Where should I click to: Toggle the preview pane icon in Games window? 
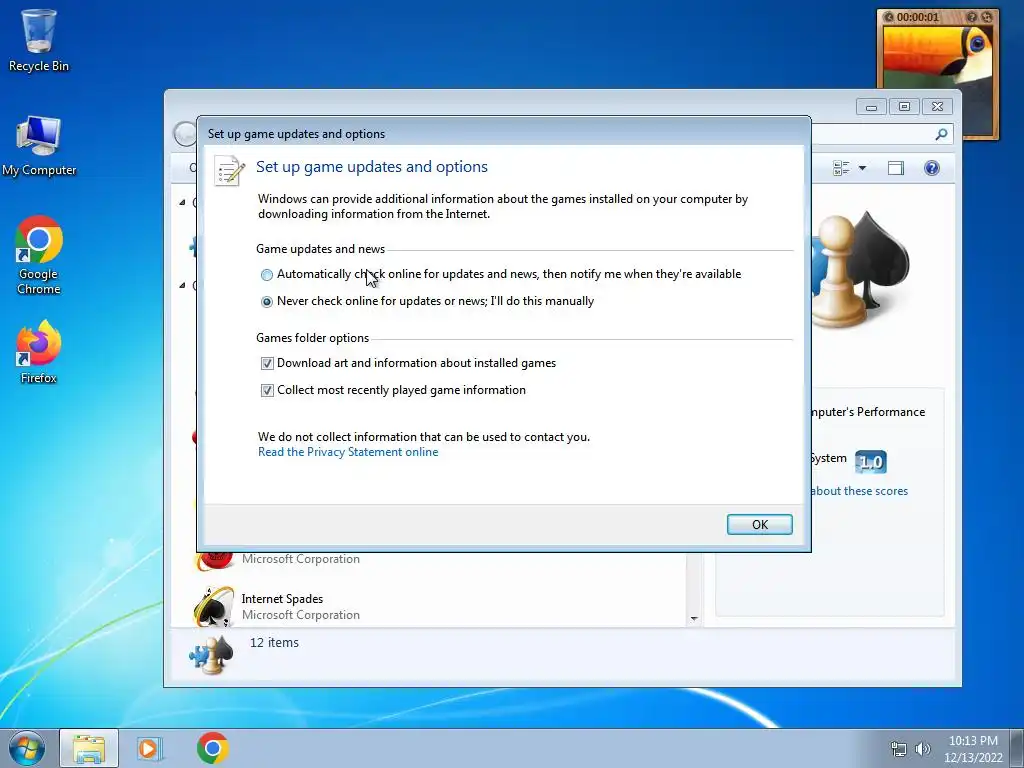point(896,168)
